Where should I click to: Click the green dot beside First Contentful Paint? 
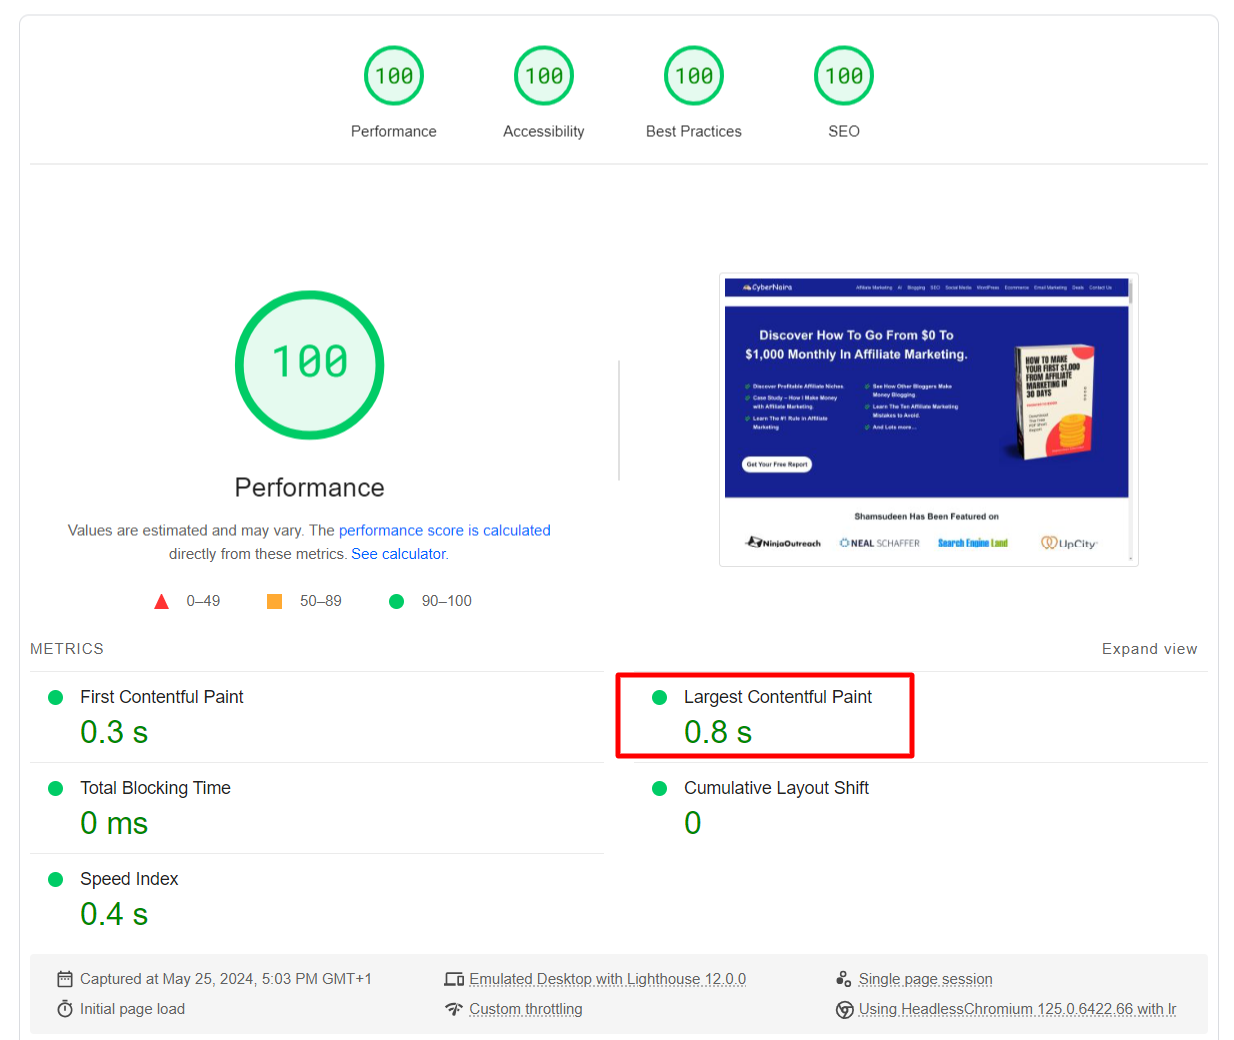(56, 698)
